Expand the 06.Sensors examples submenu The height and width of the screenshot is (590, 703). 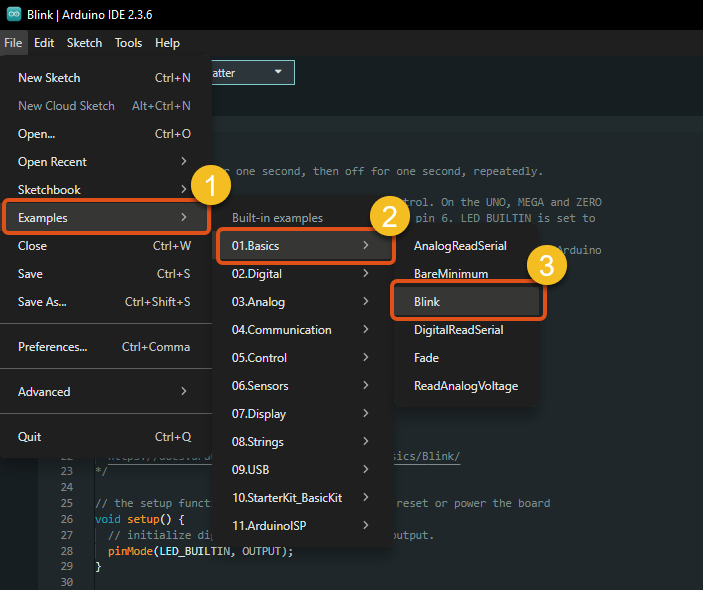coord(303,386)
